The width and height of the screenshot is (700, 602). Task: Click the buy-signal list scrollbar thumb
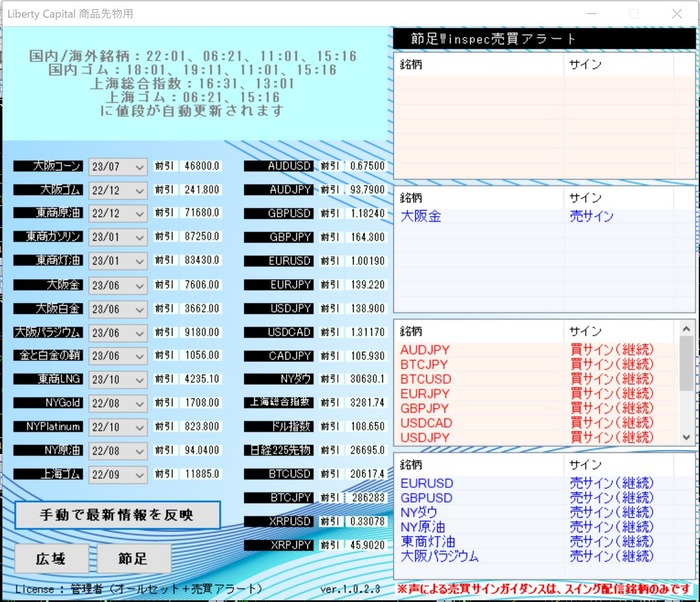pyautogui.click(x=686, y=363)
